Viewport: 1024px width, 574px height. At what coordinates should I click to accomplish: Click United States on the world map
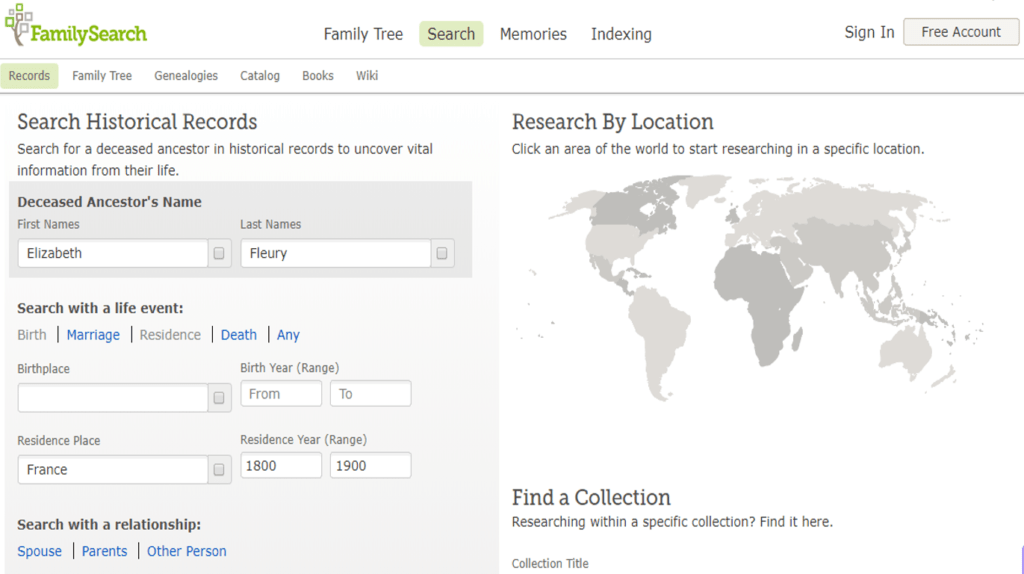click(617, 243)
